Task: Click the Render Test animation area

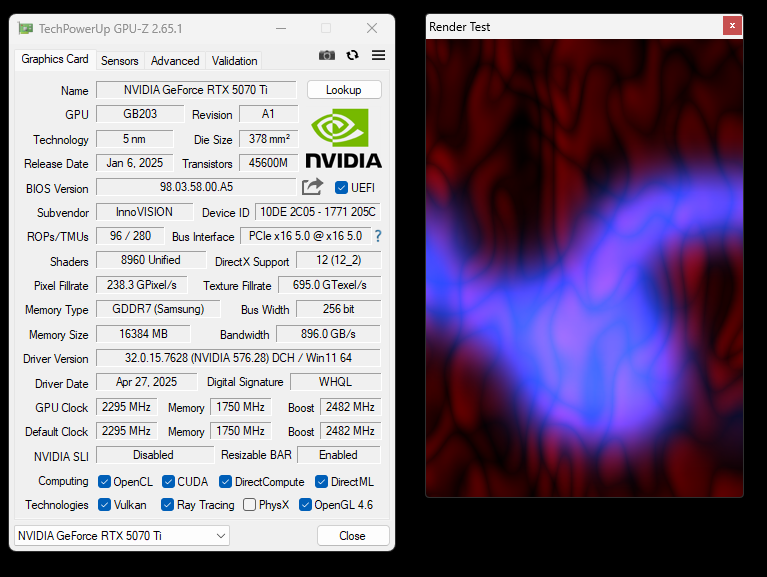Action: [585, 268]
